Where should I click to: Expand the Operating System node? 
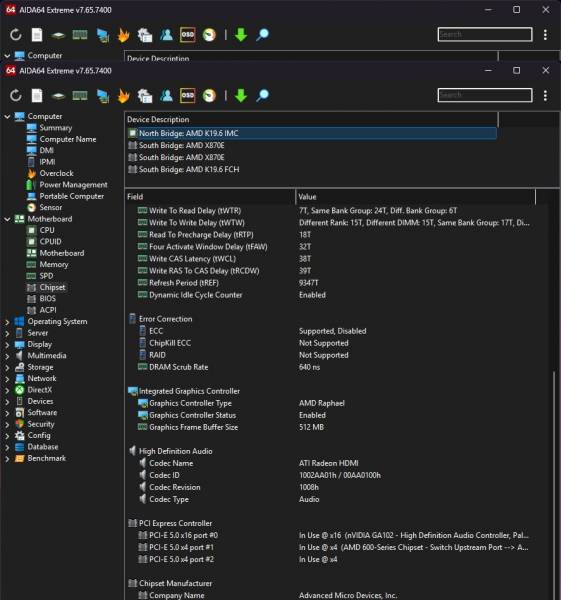coord(7,322)
